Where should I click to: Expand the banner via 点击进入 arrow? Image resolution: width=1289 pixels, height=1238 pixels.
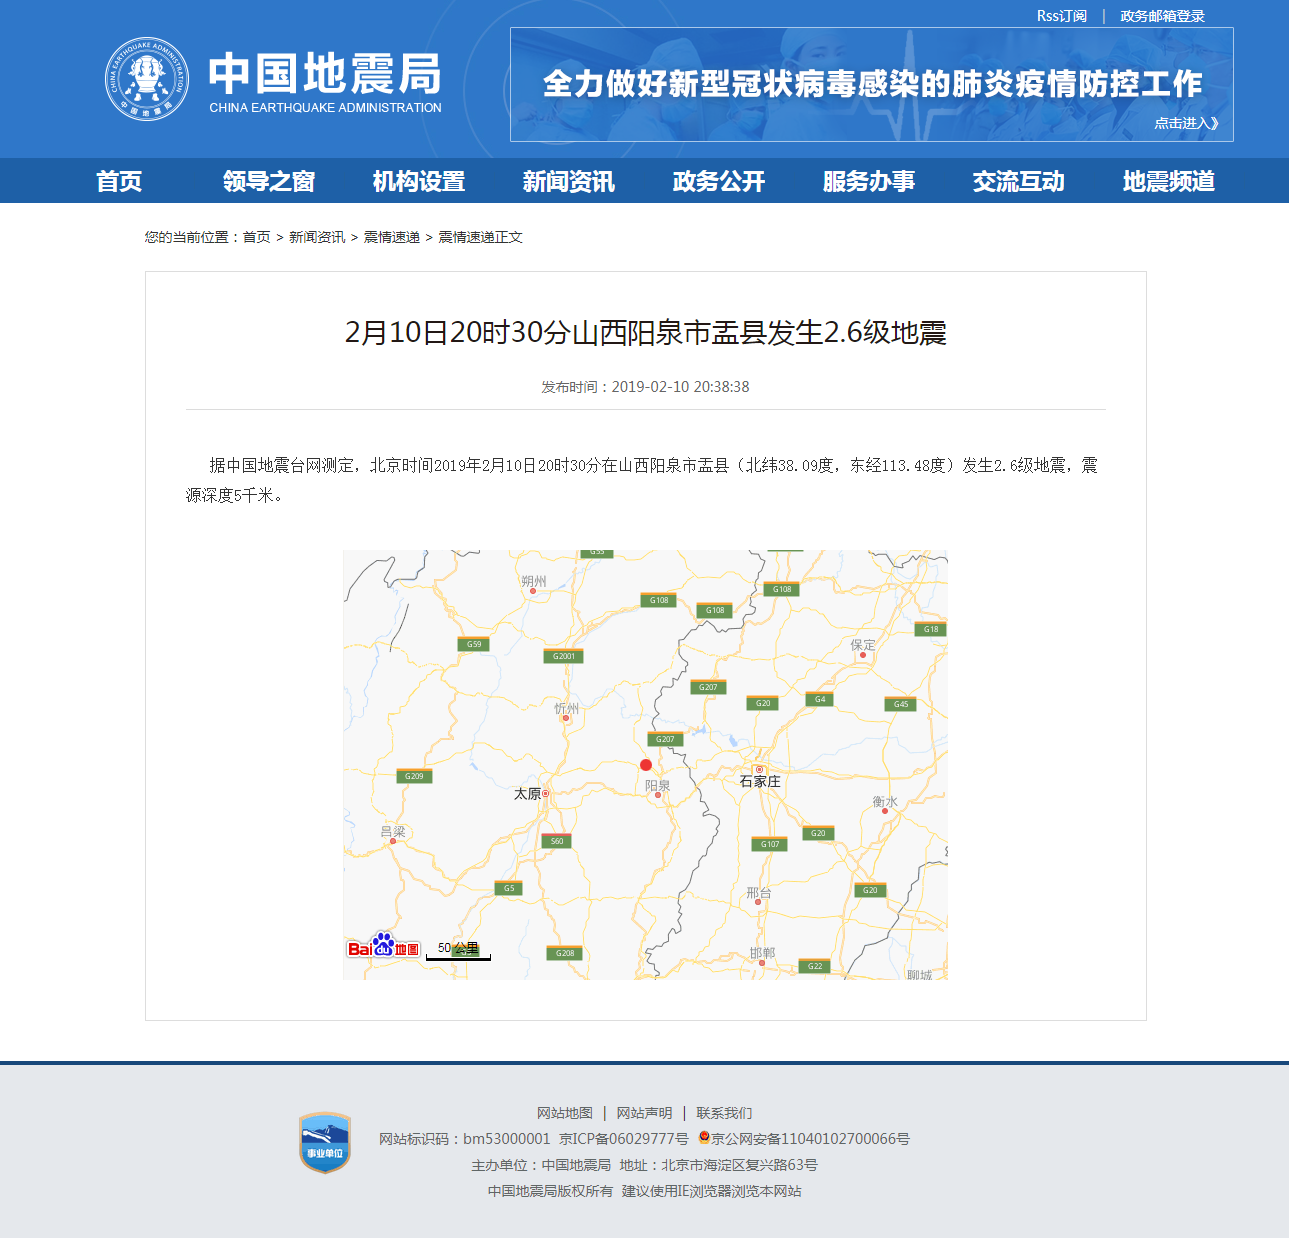pos(1184,122)
